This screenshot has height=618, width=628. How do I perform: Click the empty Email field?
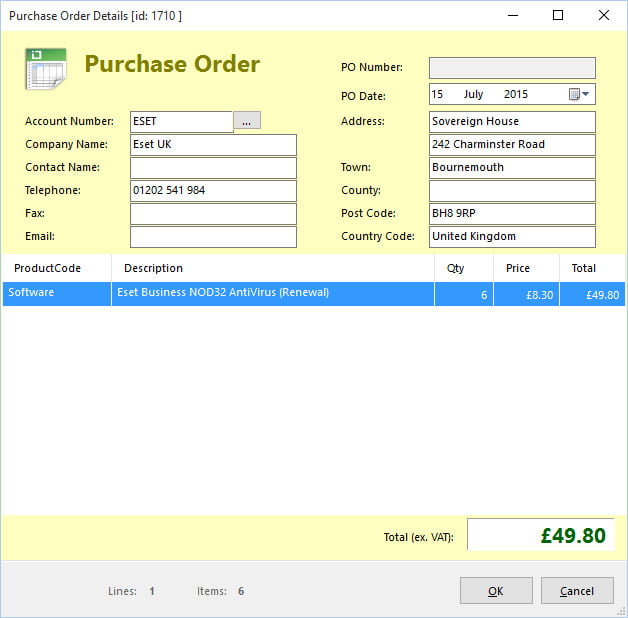tap(213, 237)
